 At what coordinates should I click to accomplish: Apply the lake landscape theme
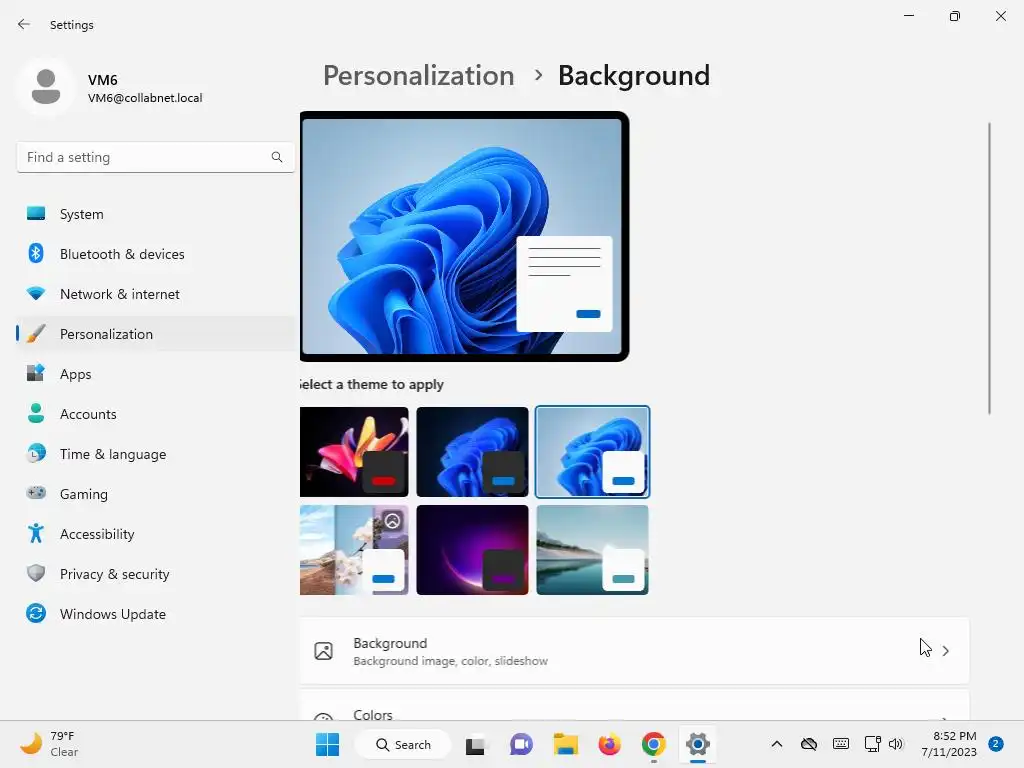pos(592,550)
